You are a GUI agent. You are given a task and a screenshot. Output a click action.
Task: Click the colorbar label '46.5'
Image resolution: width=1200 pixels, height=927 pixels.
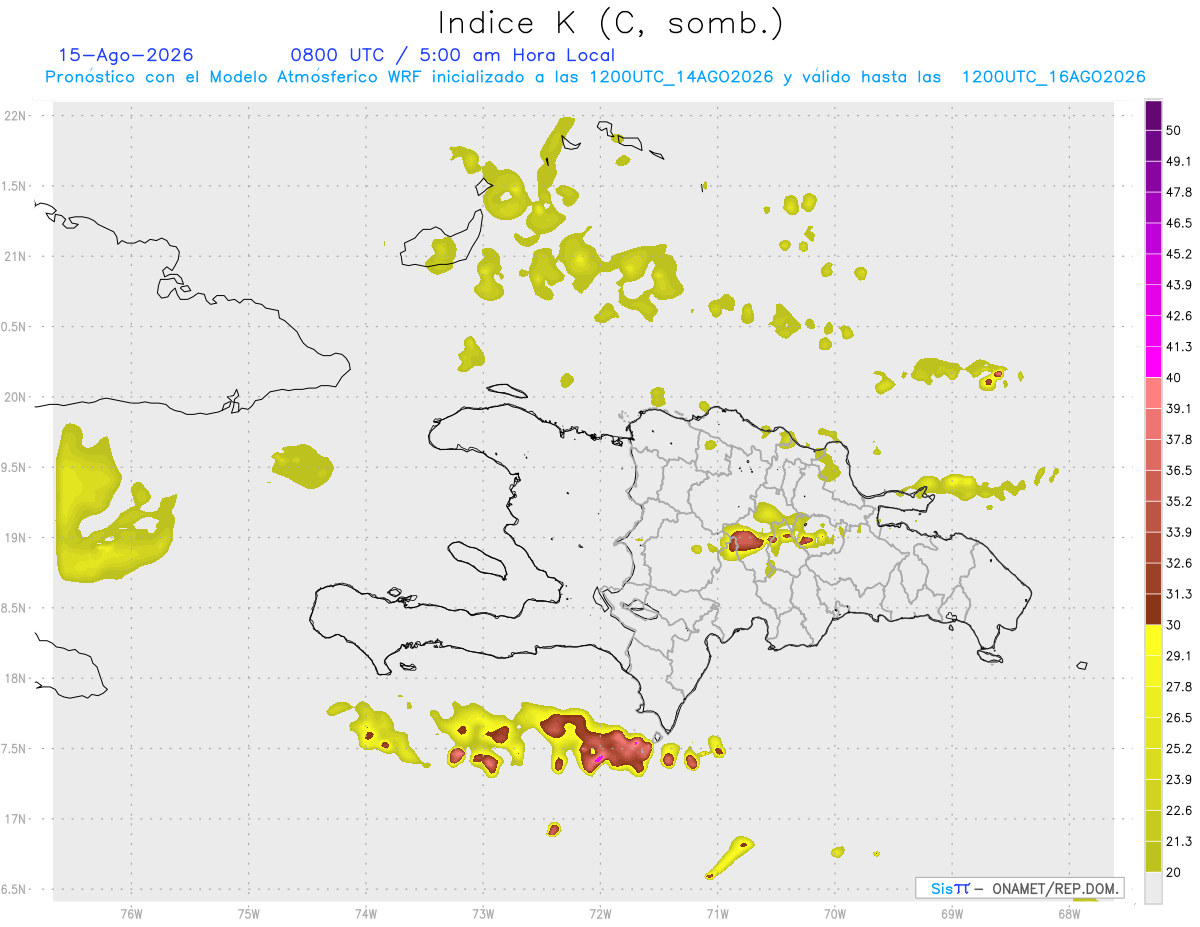(1180, 223)
